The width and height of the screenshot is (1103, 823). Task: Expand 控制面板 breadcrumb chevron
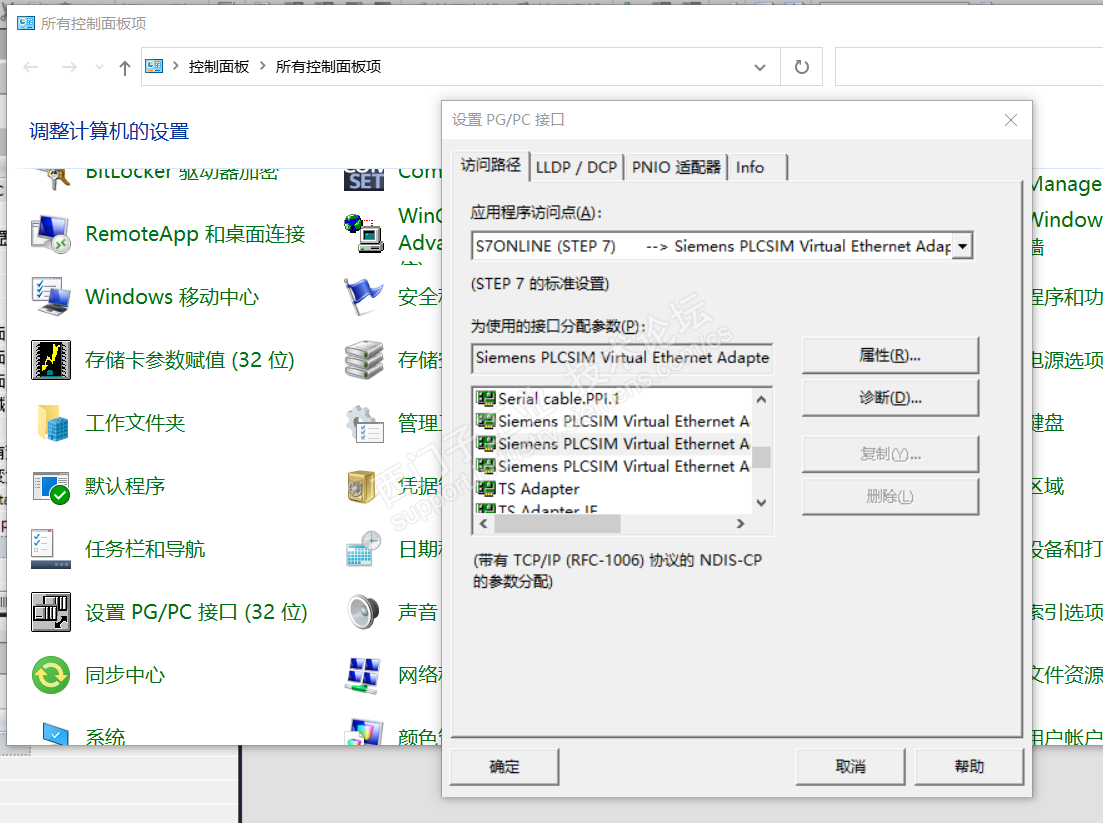click(x=262, y=66)
